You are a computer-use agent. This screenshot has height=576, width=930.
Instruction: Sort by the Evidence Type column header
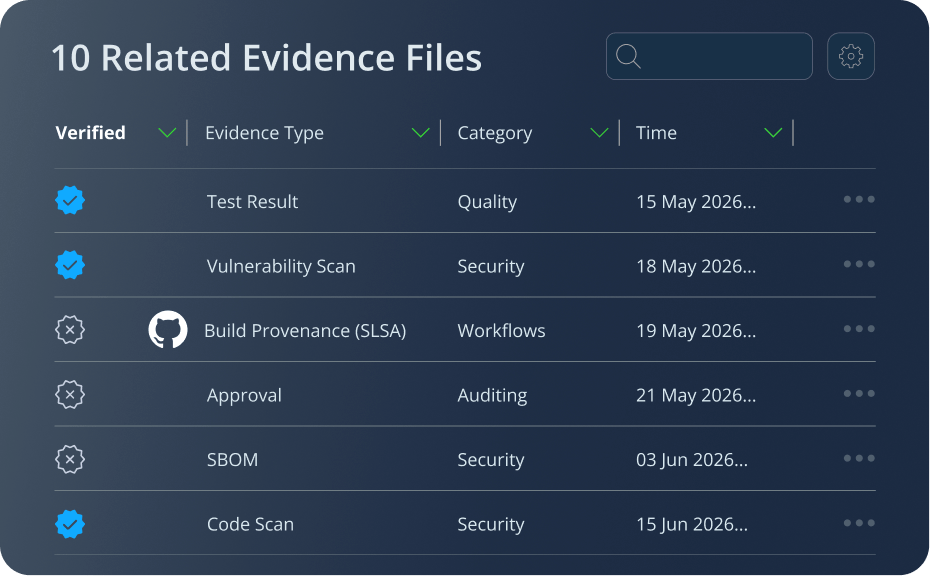265,133
